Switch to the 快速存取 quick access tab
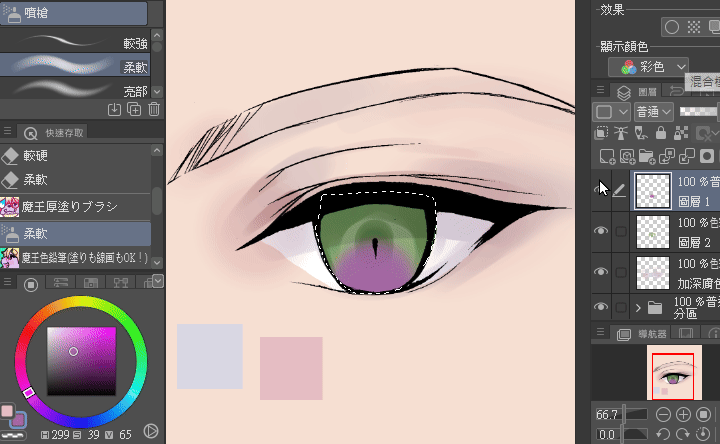Viewport: 720px width, 444px height. point(53,133)
